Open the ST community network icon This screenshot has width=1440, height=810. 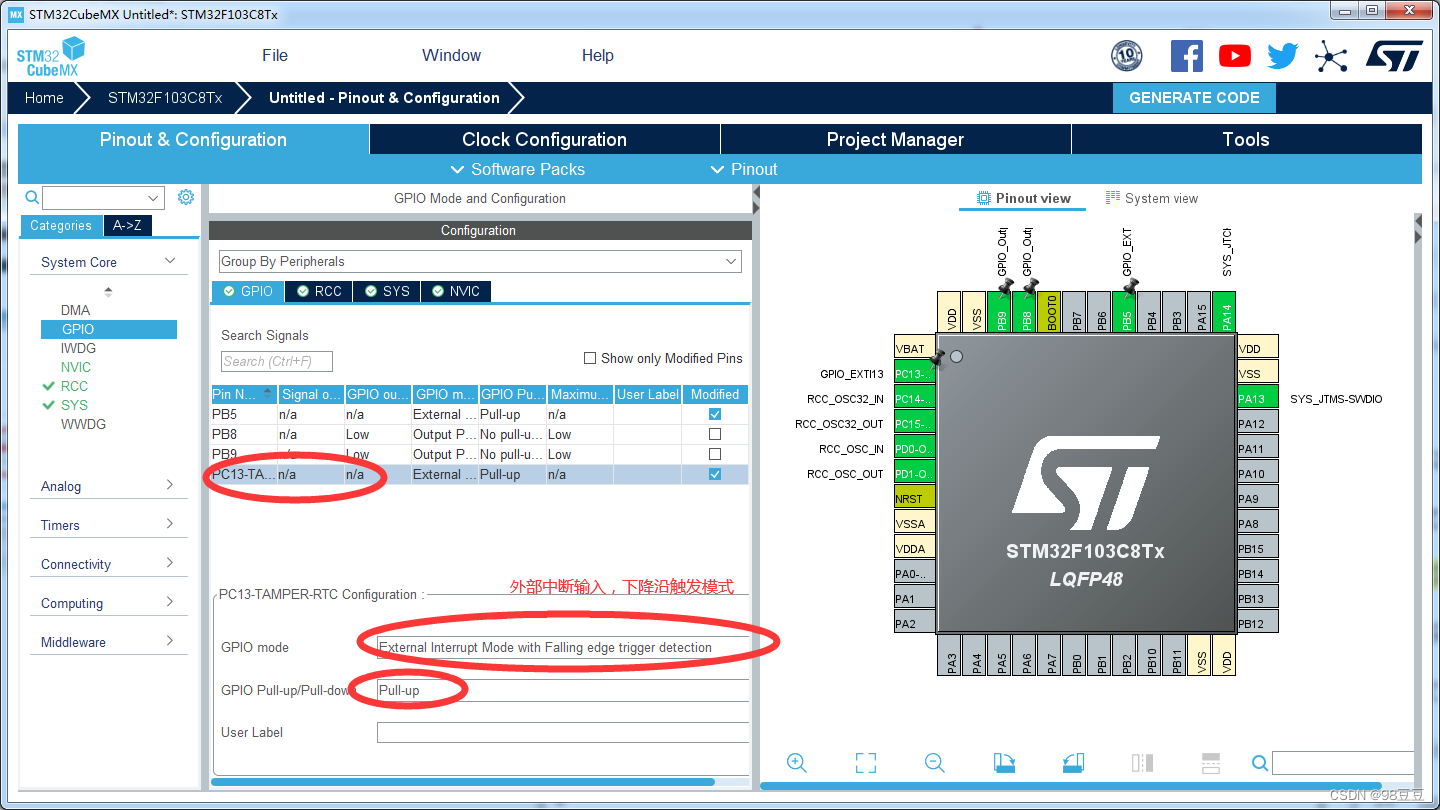[1331, 56]
